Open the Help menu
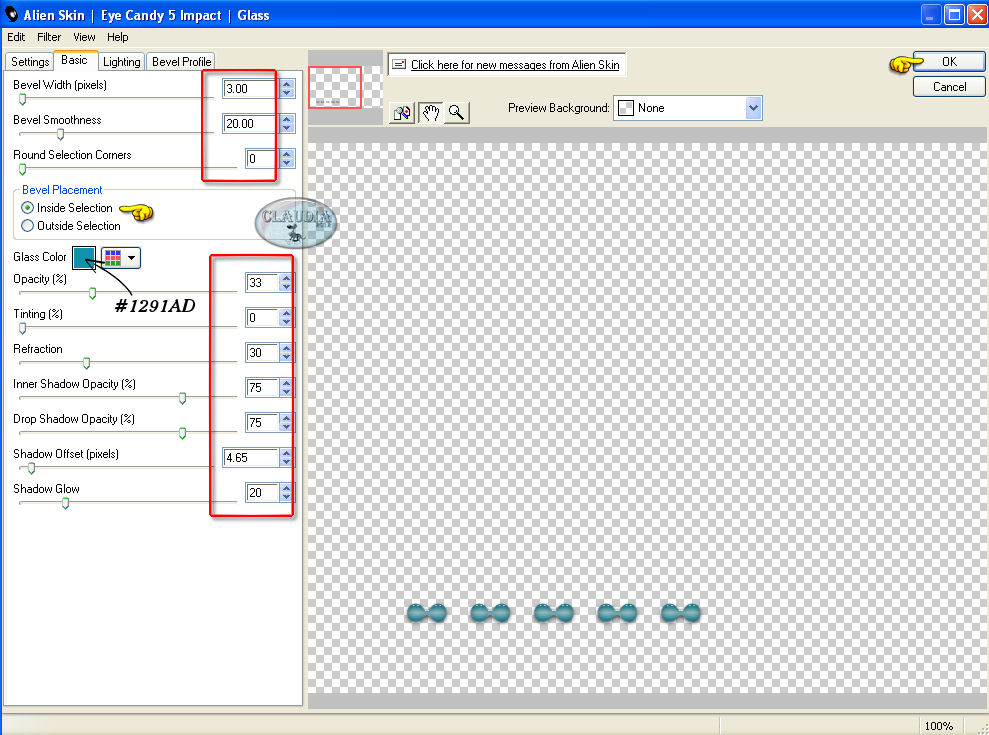989x735 pixels. pyautogui.click(x=117, y=37)
